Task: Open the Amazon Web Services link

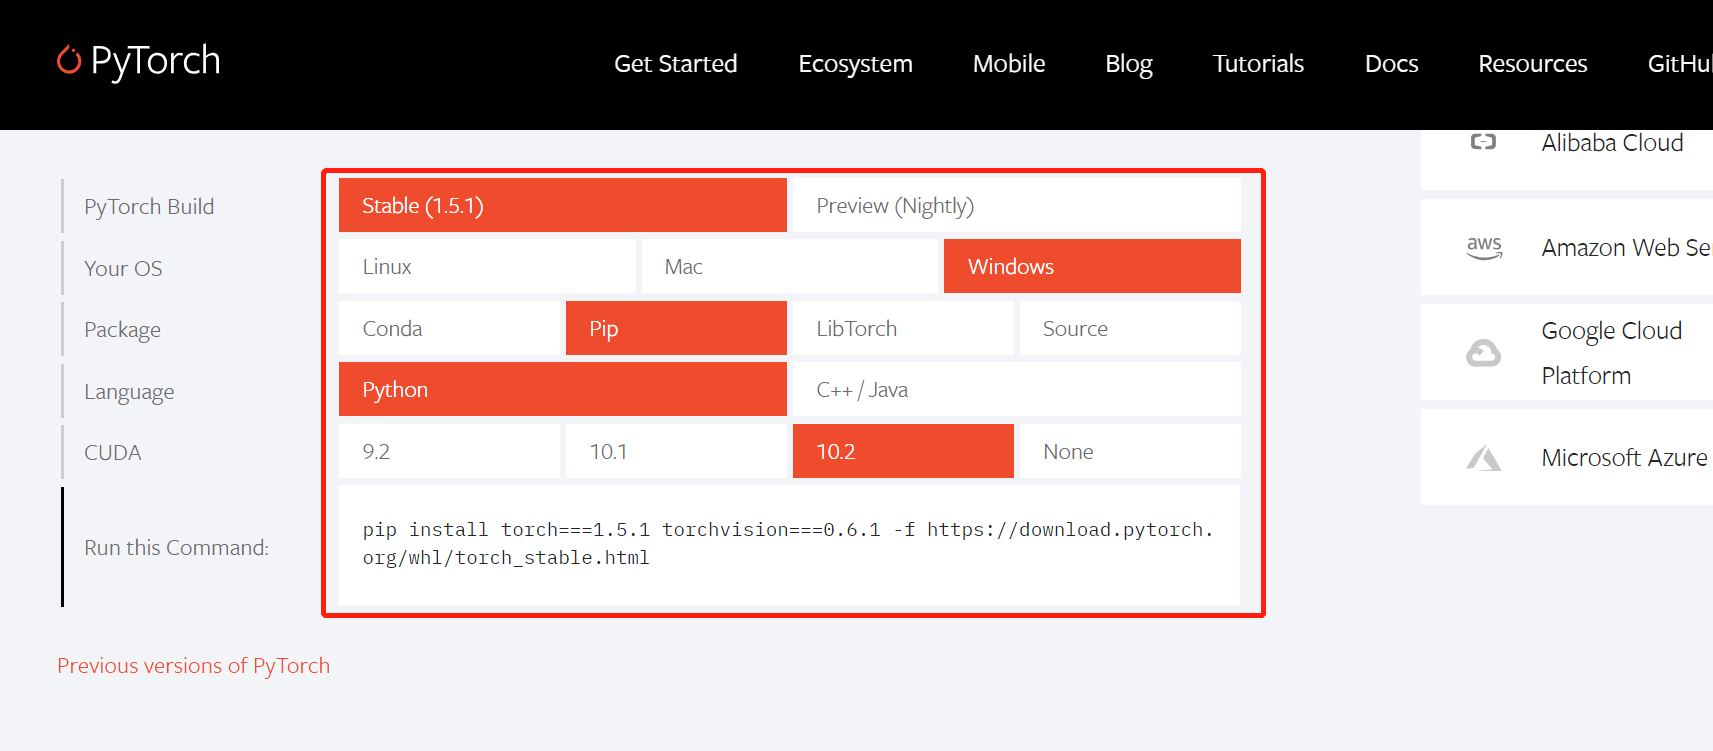Action: coord(1626,247)
